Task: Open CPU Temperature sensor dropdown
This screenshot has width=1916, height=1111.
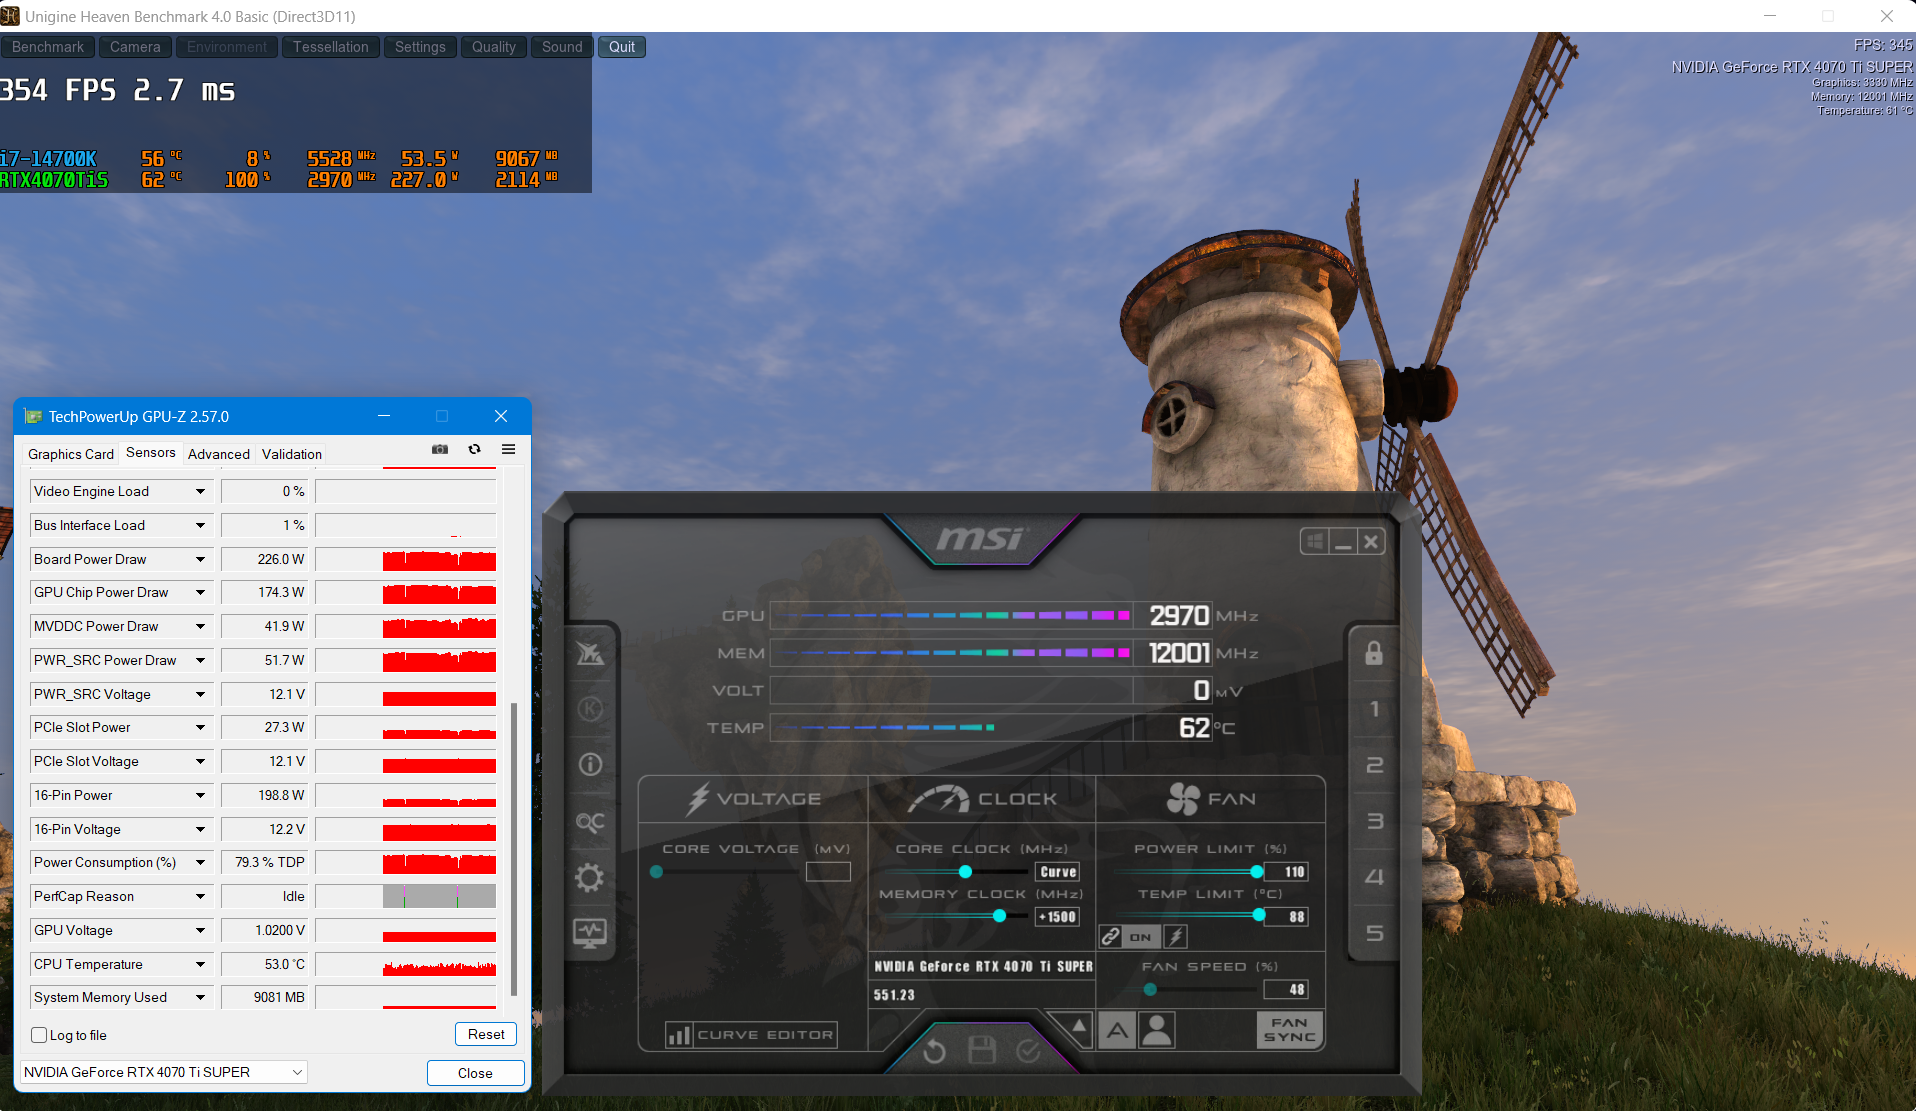Action: click(200, 964)
